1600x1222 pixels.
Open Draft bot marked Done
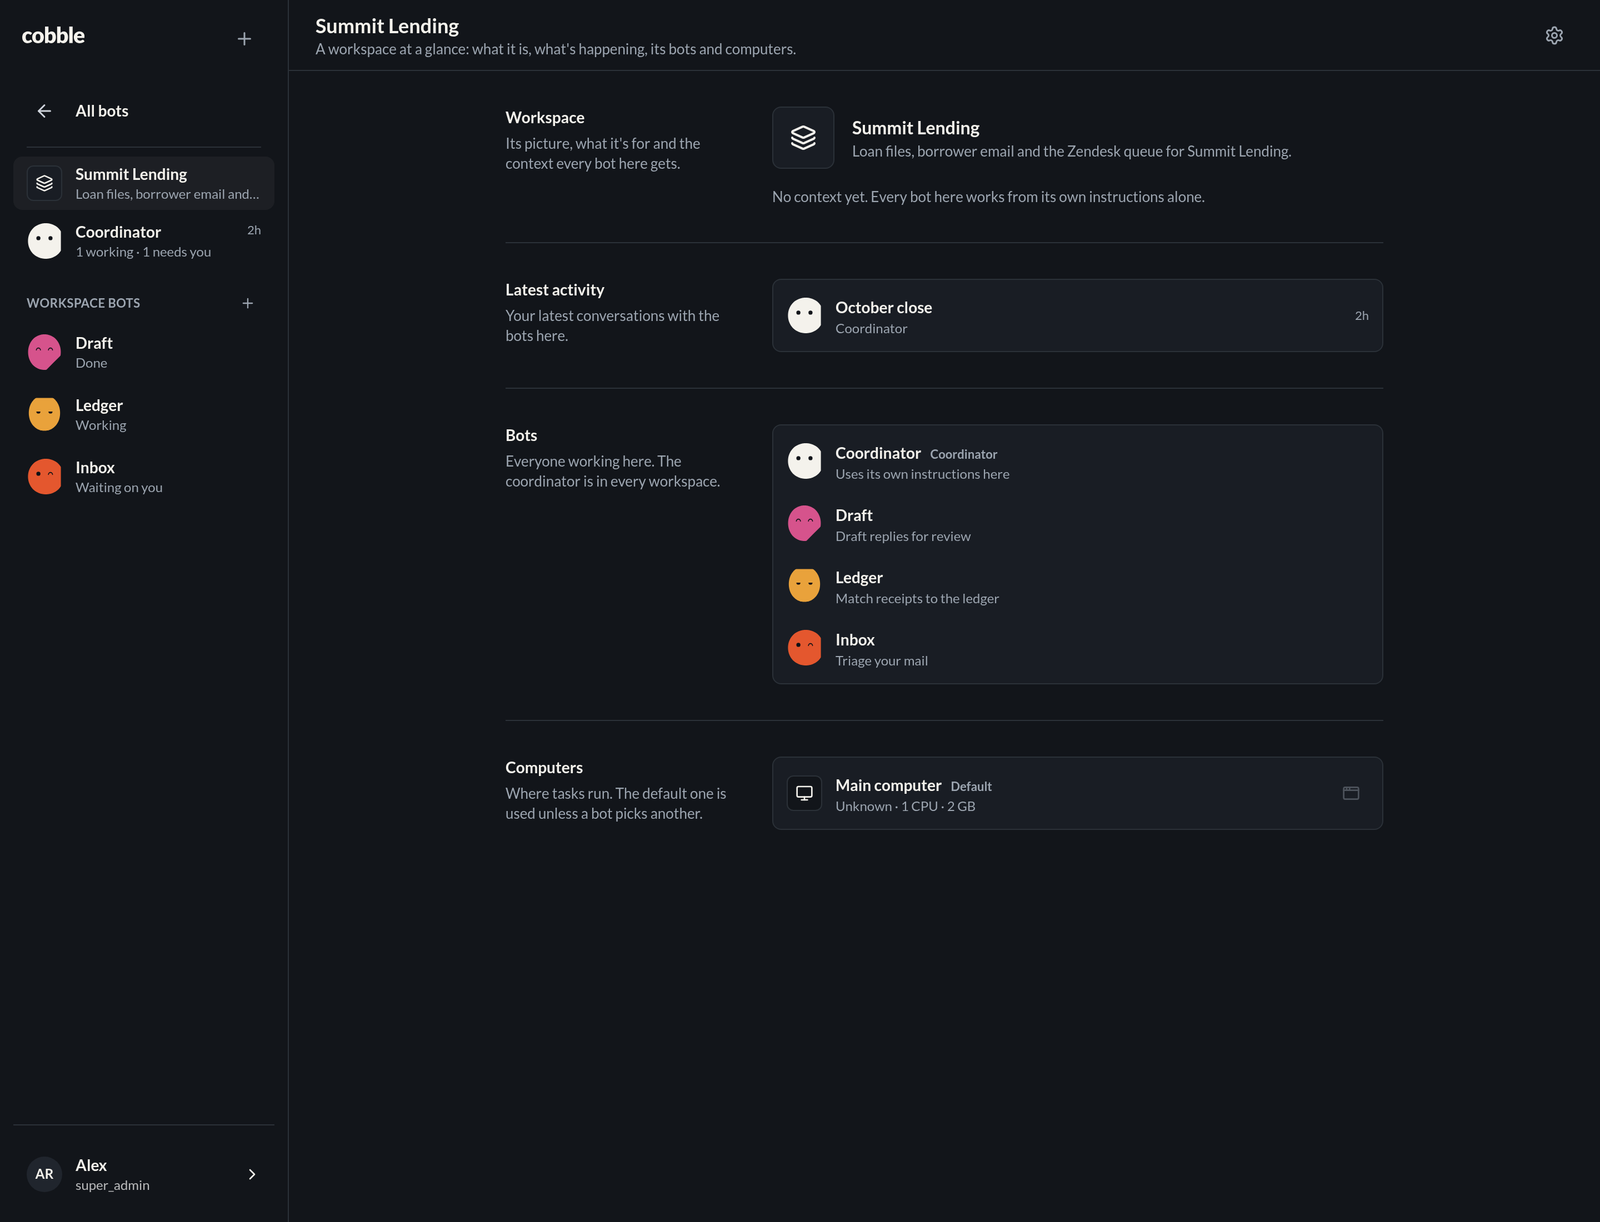click(x=144, y=352)
